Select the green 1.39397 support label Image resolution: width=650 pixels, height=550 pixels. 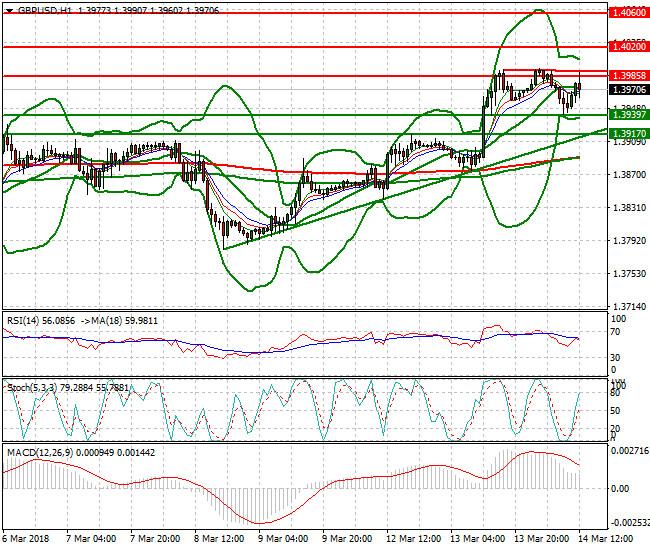pos(629,115)
